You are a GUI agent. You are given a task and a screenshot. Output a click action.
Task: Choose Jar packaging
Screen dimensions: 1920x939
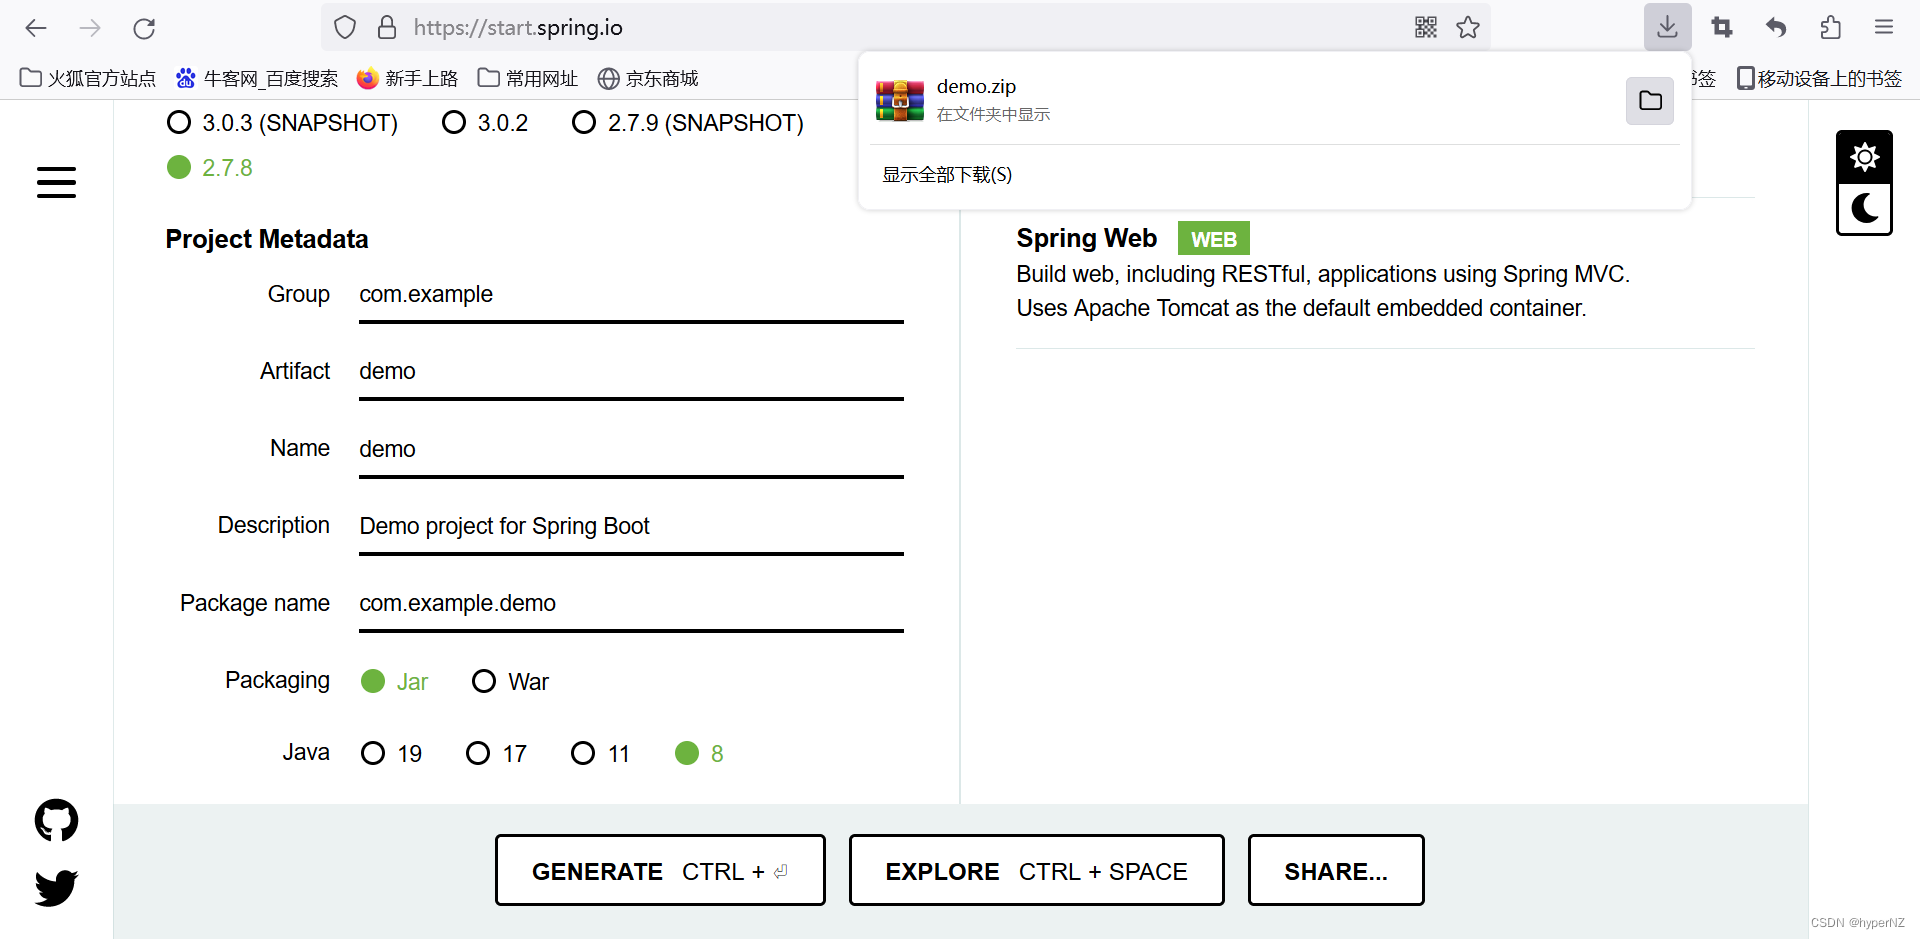(394, 681)
